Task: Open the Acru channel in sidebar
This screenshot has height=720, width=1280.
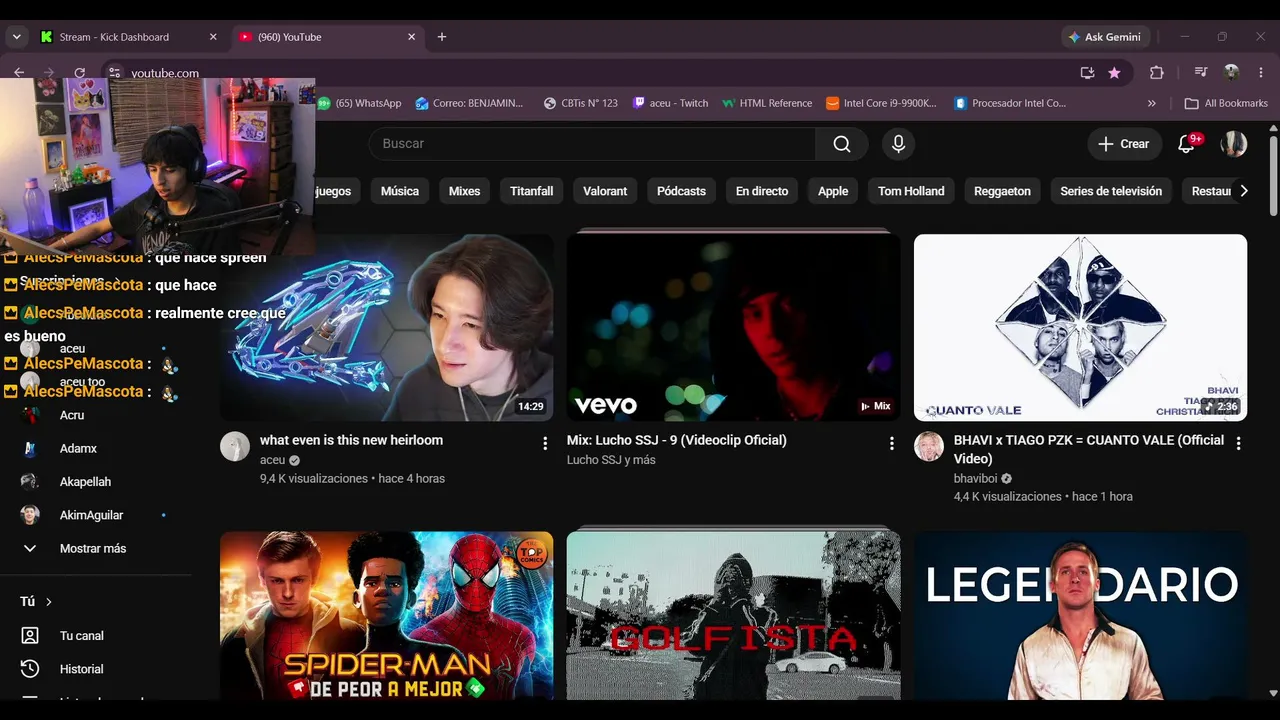Action: (72, 415)
